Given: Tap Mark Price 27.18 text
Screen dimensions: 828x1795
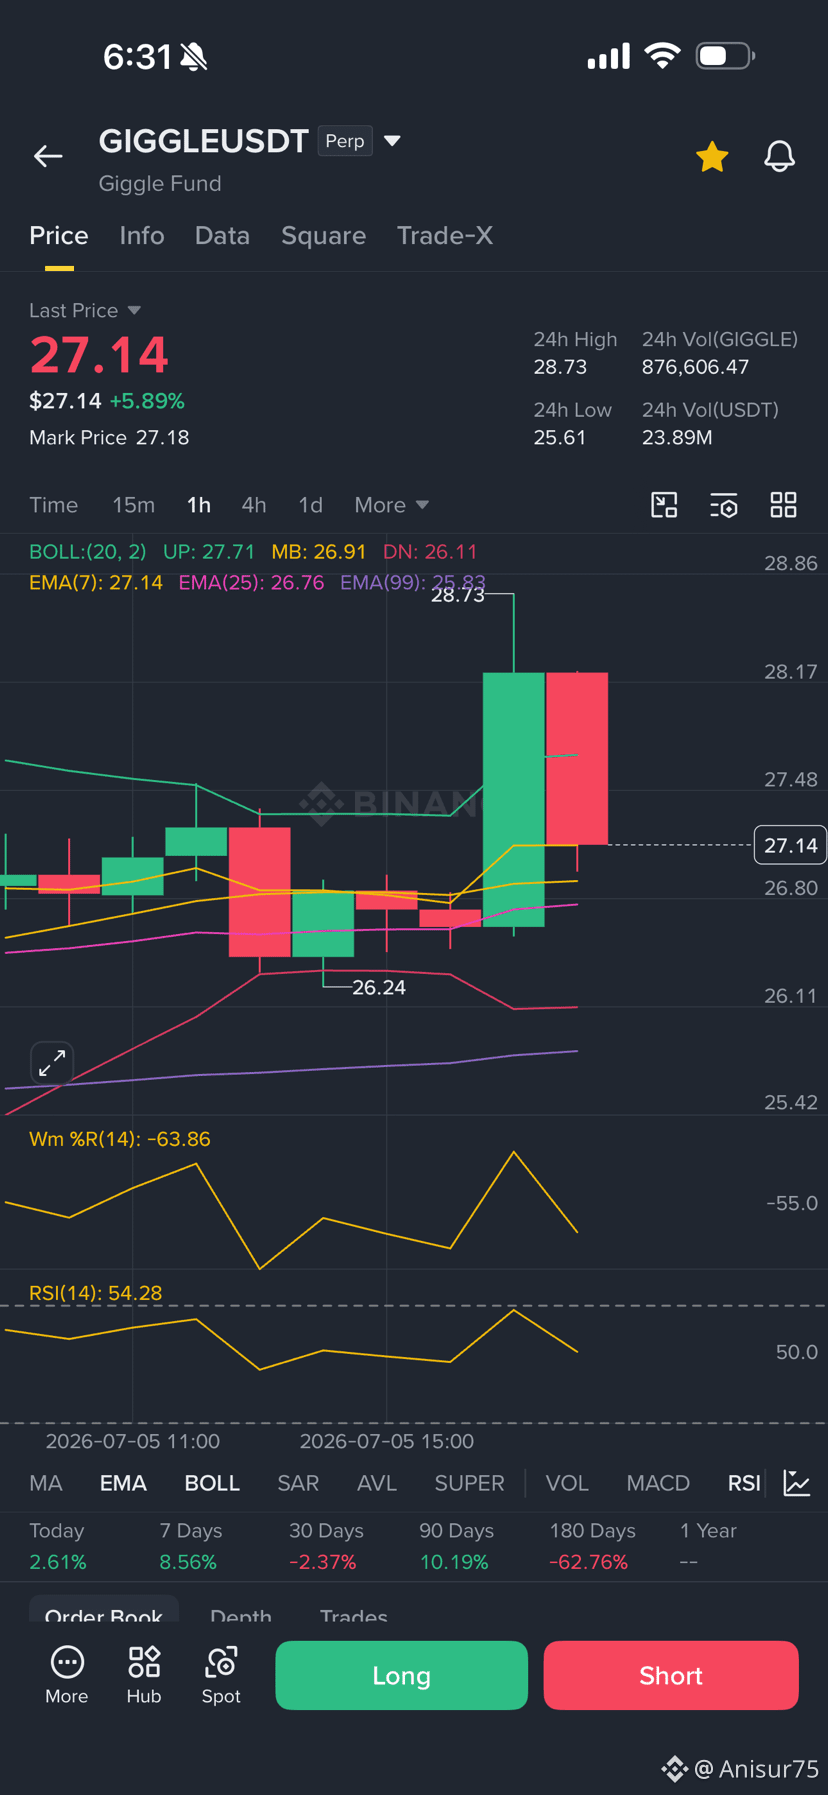Looking at the screenshot, I should (x=109, y=438).
